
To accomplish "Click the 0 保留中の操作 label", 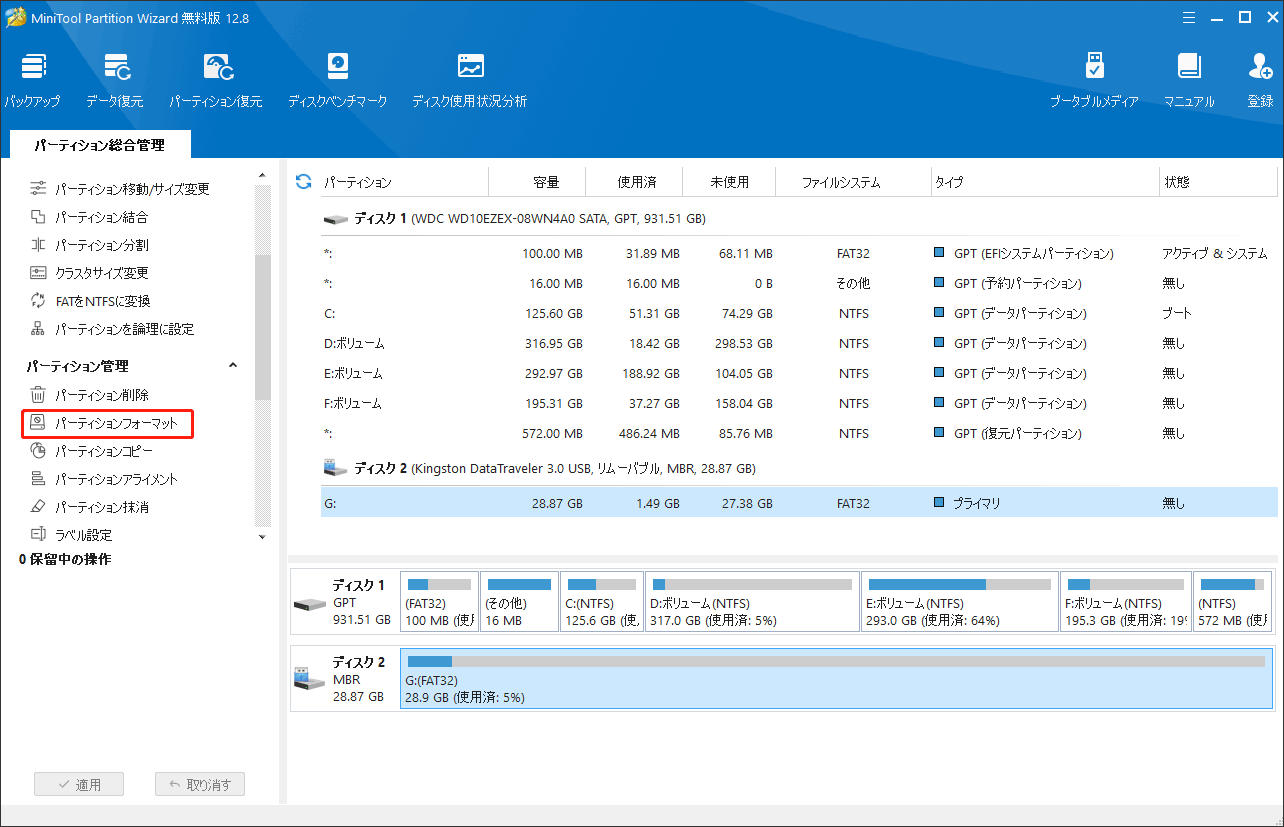I will [x=65, y=559].
